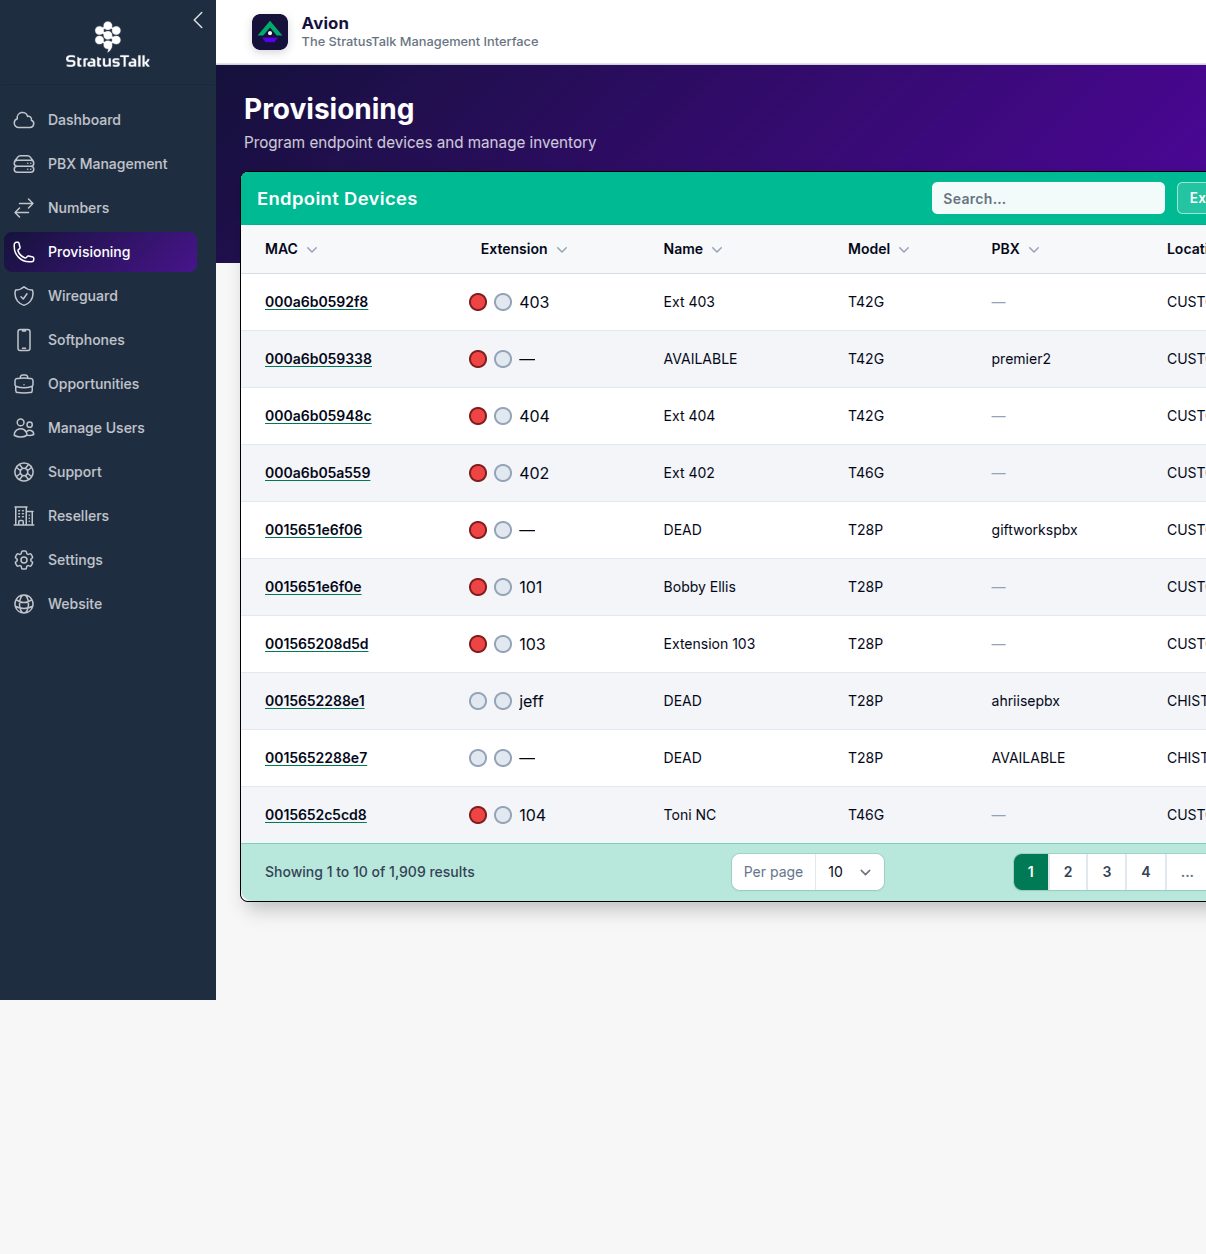Click red status dot for extension 101

tap(478, 587)
